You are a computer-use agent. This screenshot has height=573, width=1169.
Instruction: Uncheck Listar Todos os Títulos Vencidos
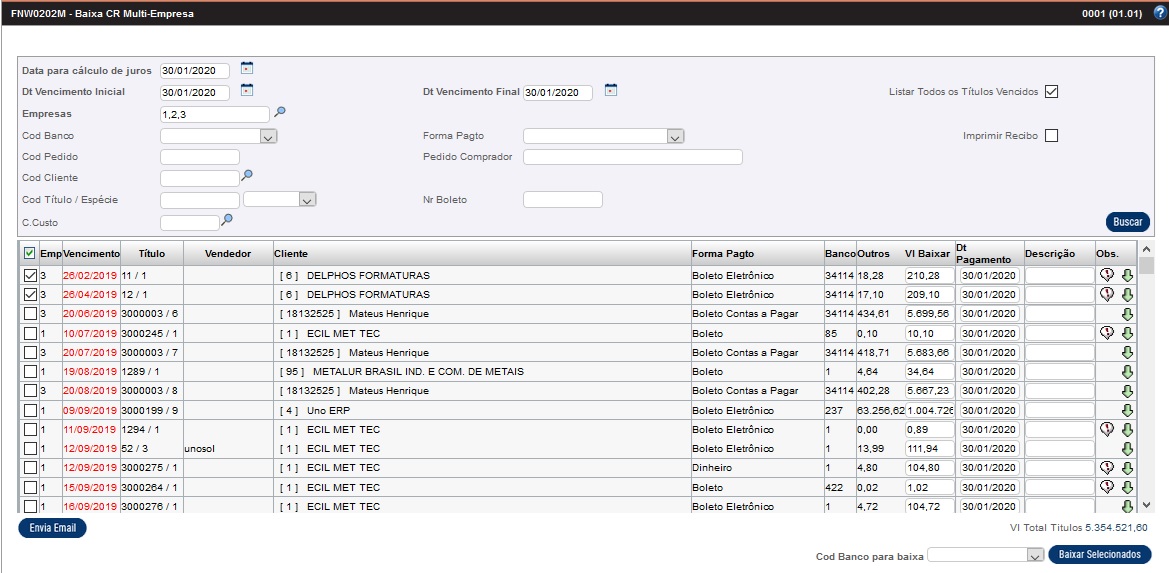click(1051, 92)
